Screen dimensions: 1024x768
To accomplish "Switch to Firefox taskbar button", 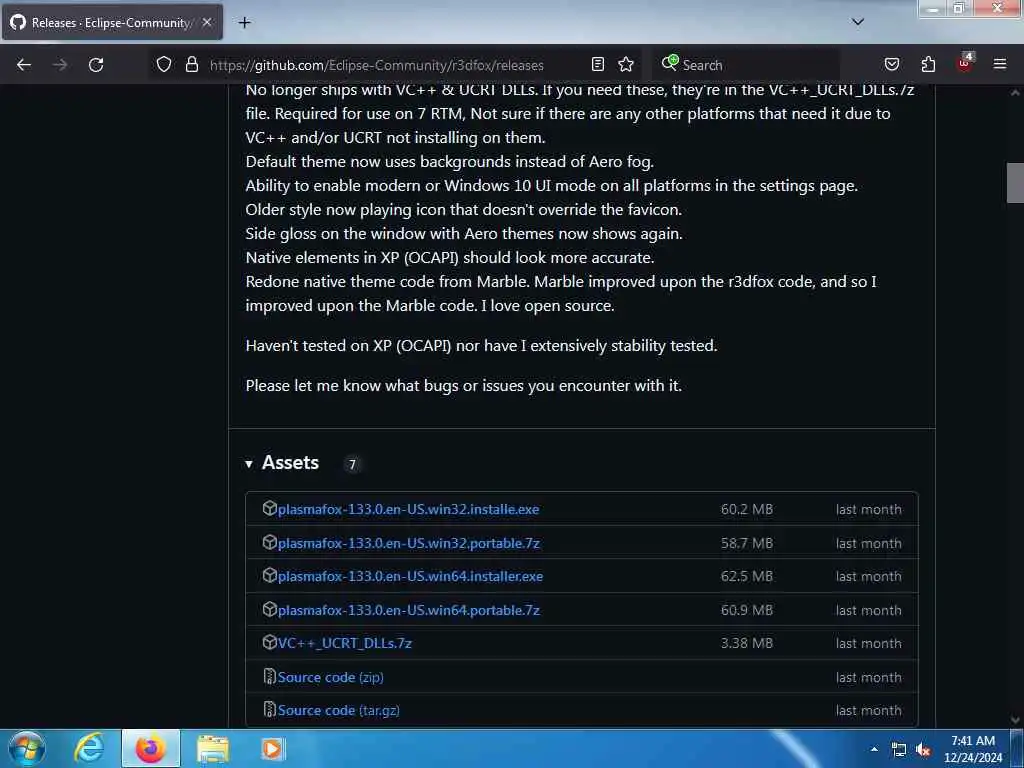I will [x=151, y=748].
